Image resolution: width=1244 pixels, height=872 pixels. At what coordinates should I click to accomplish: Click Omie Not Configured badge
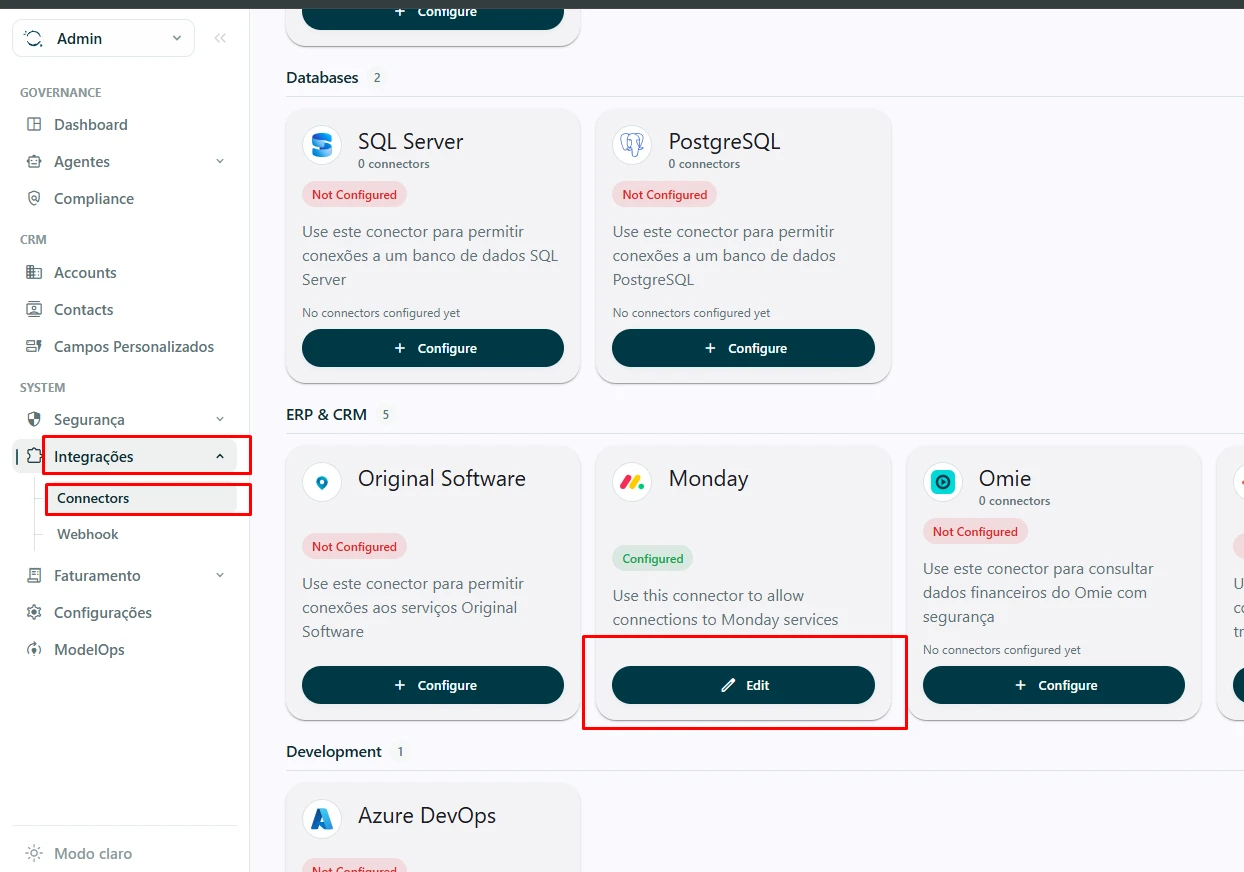point(975,532)
